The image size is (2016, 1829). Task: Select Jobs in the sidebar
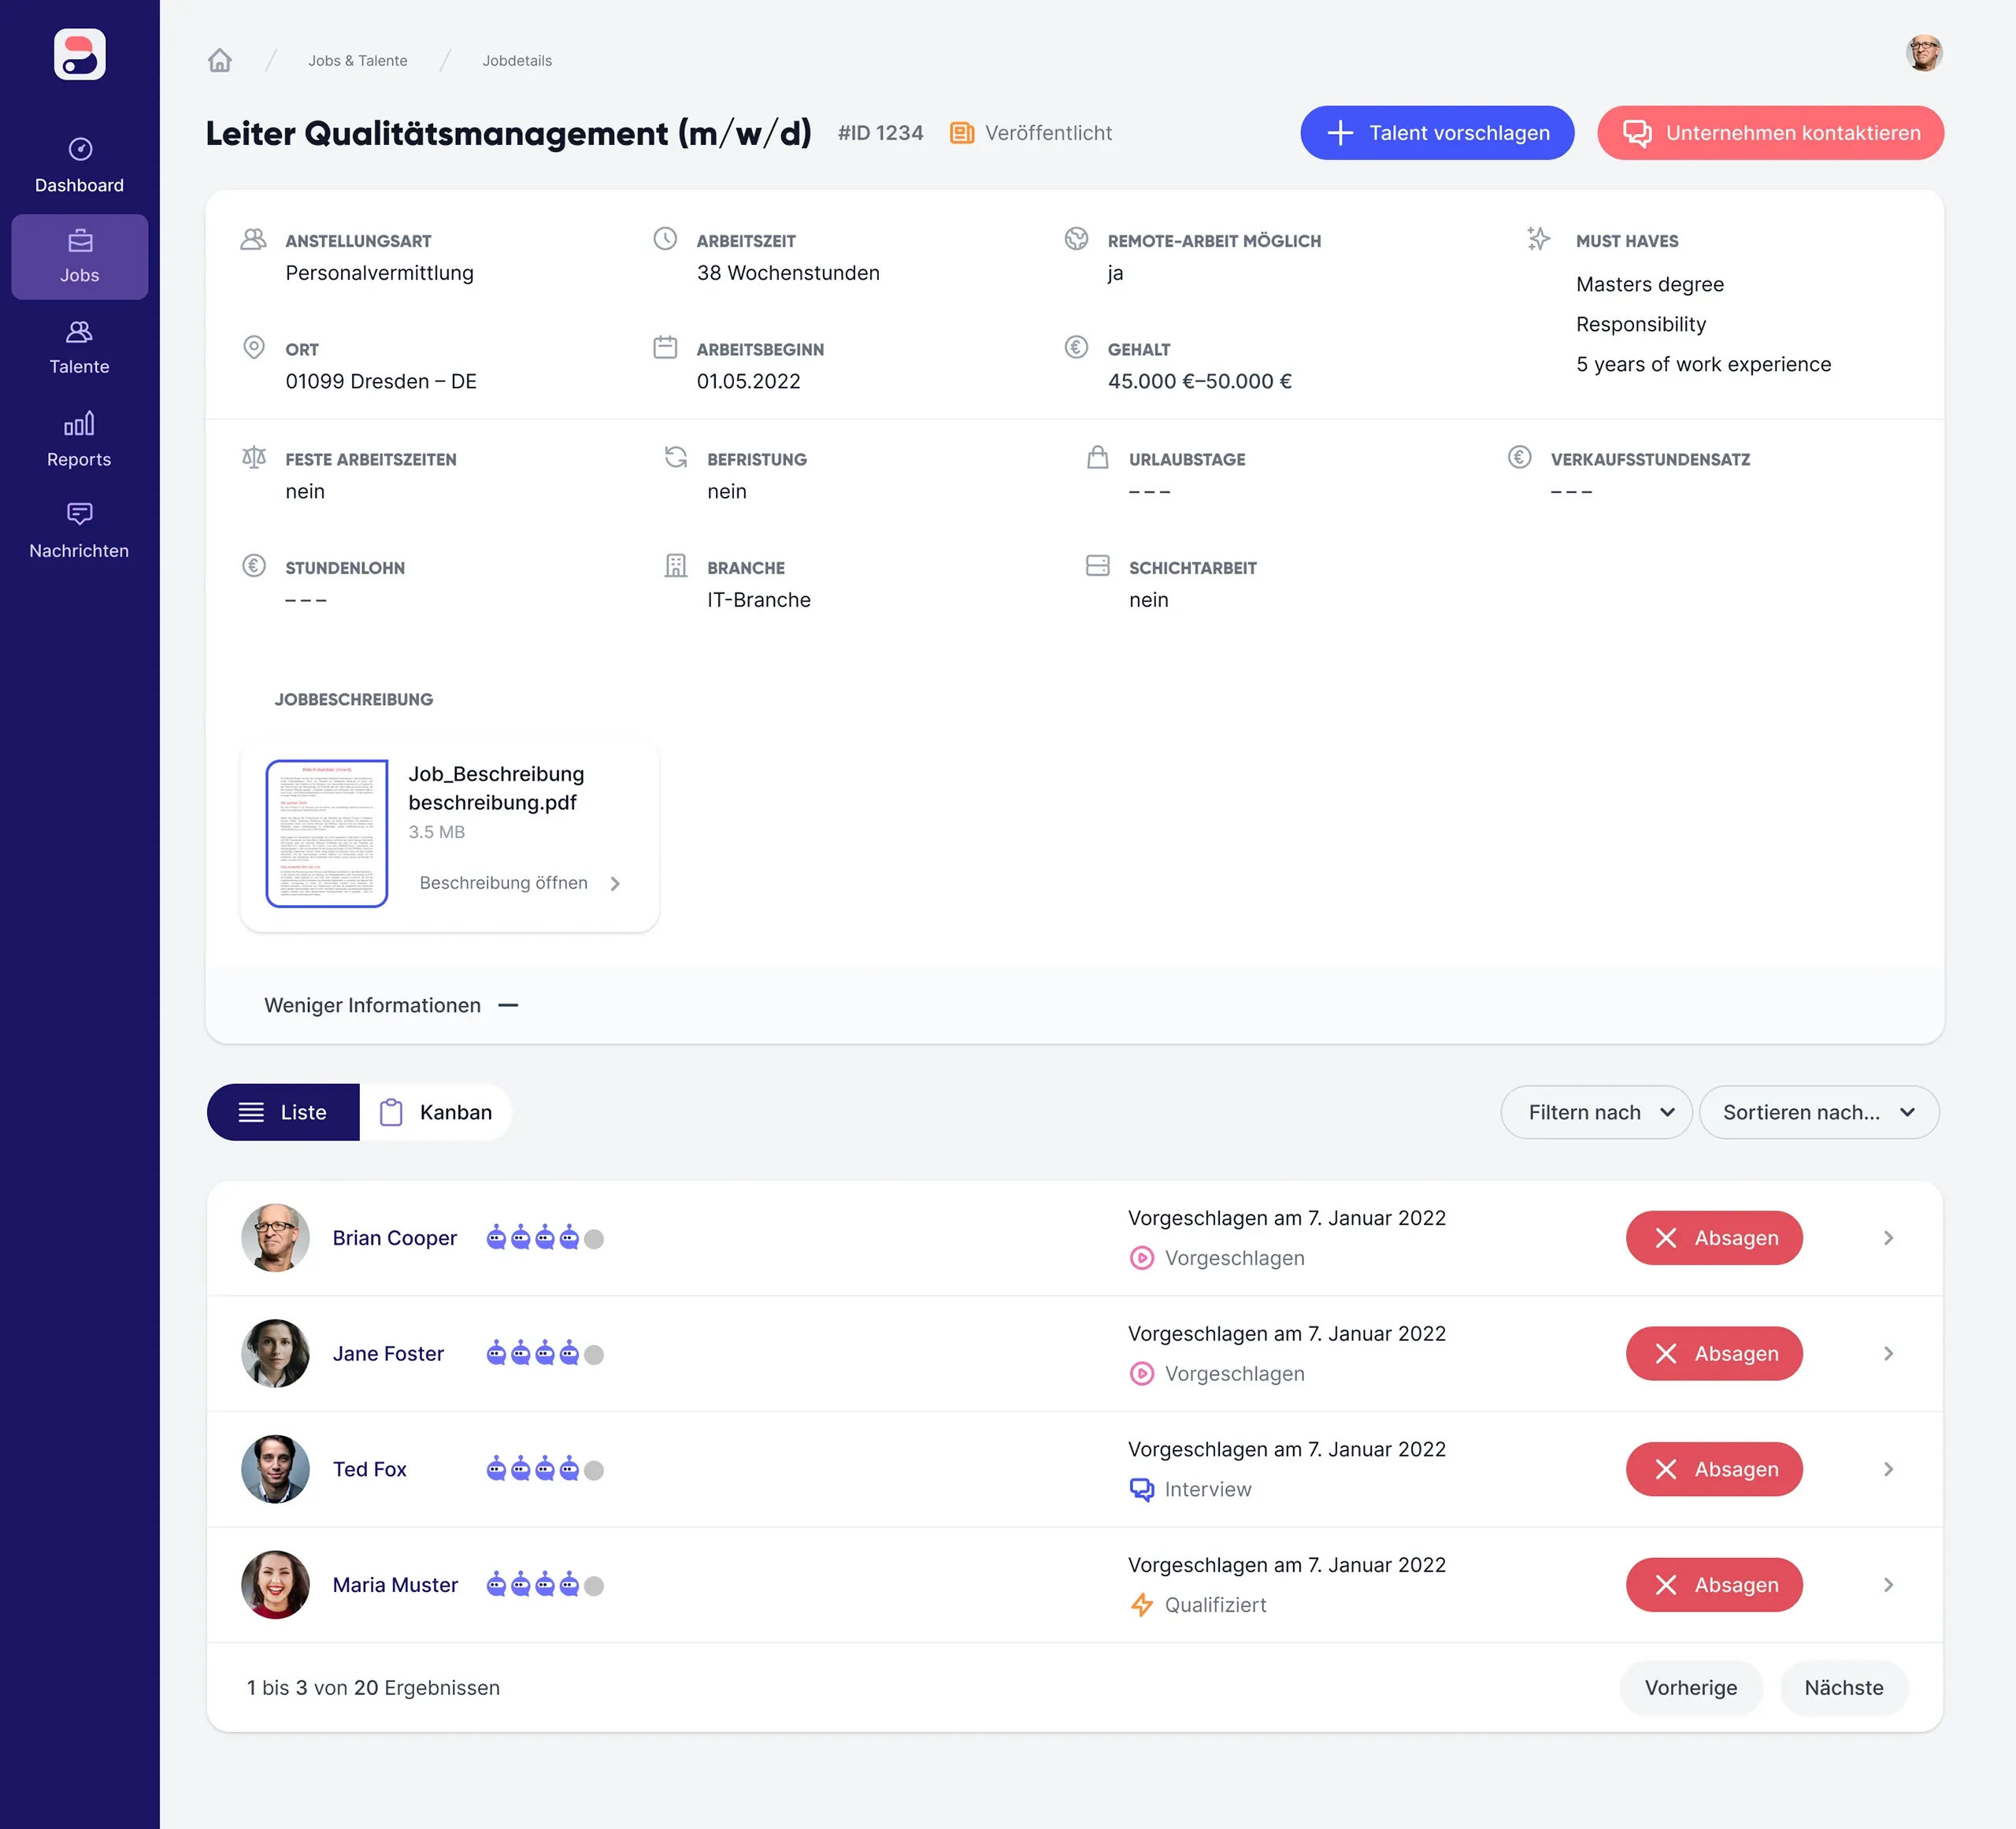(79, 257)
